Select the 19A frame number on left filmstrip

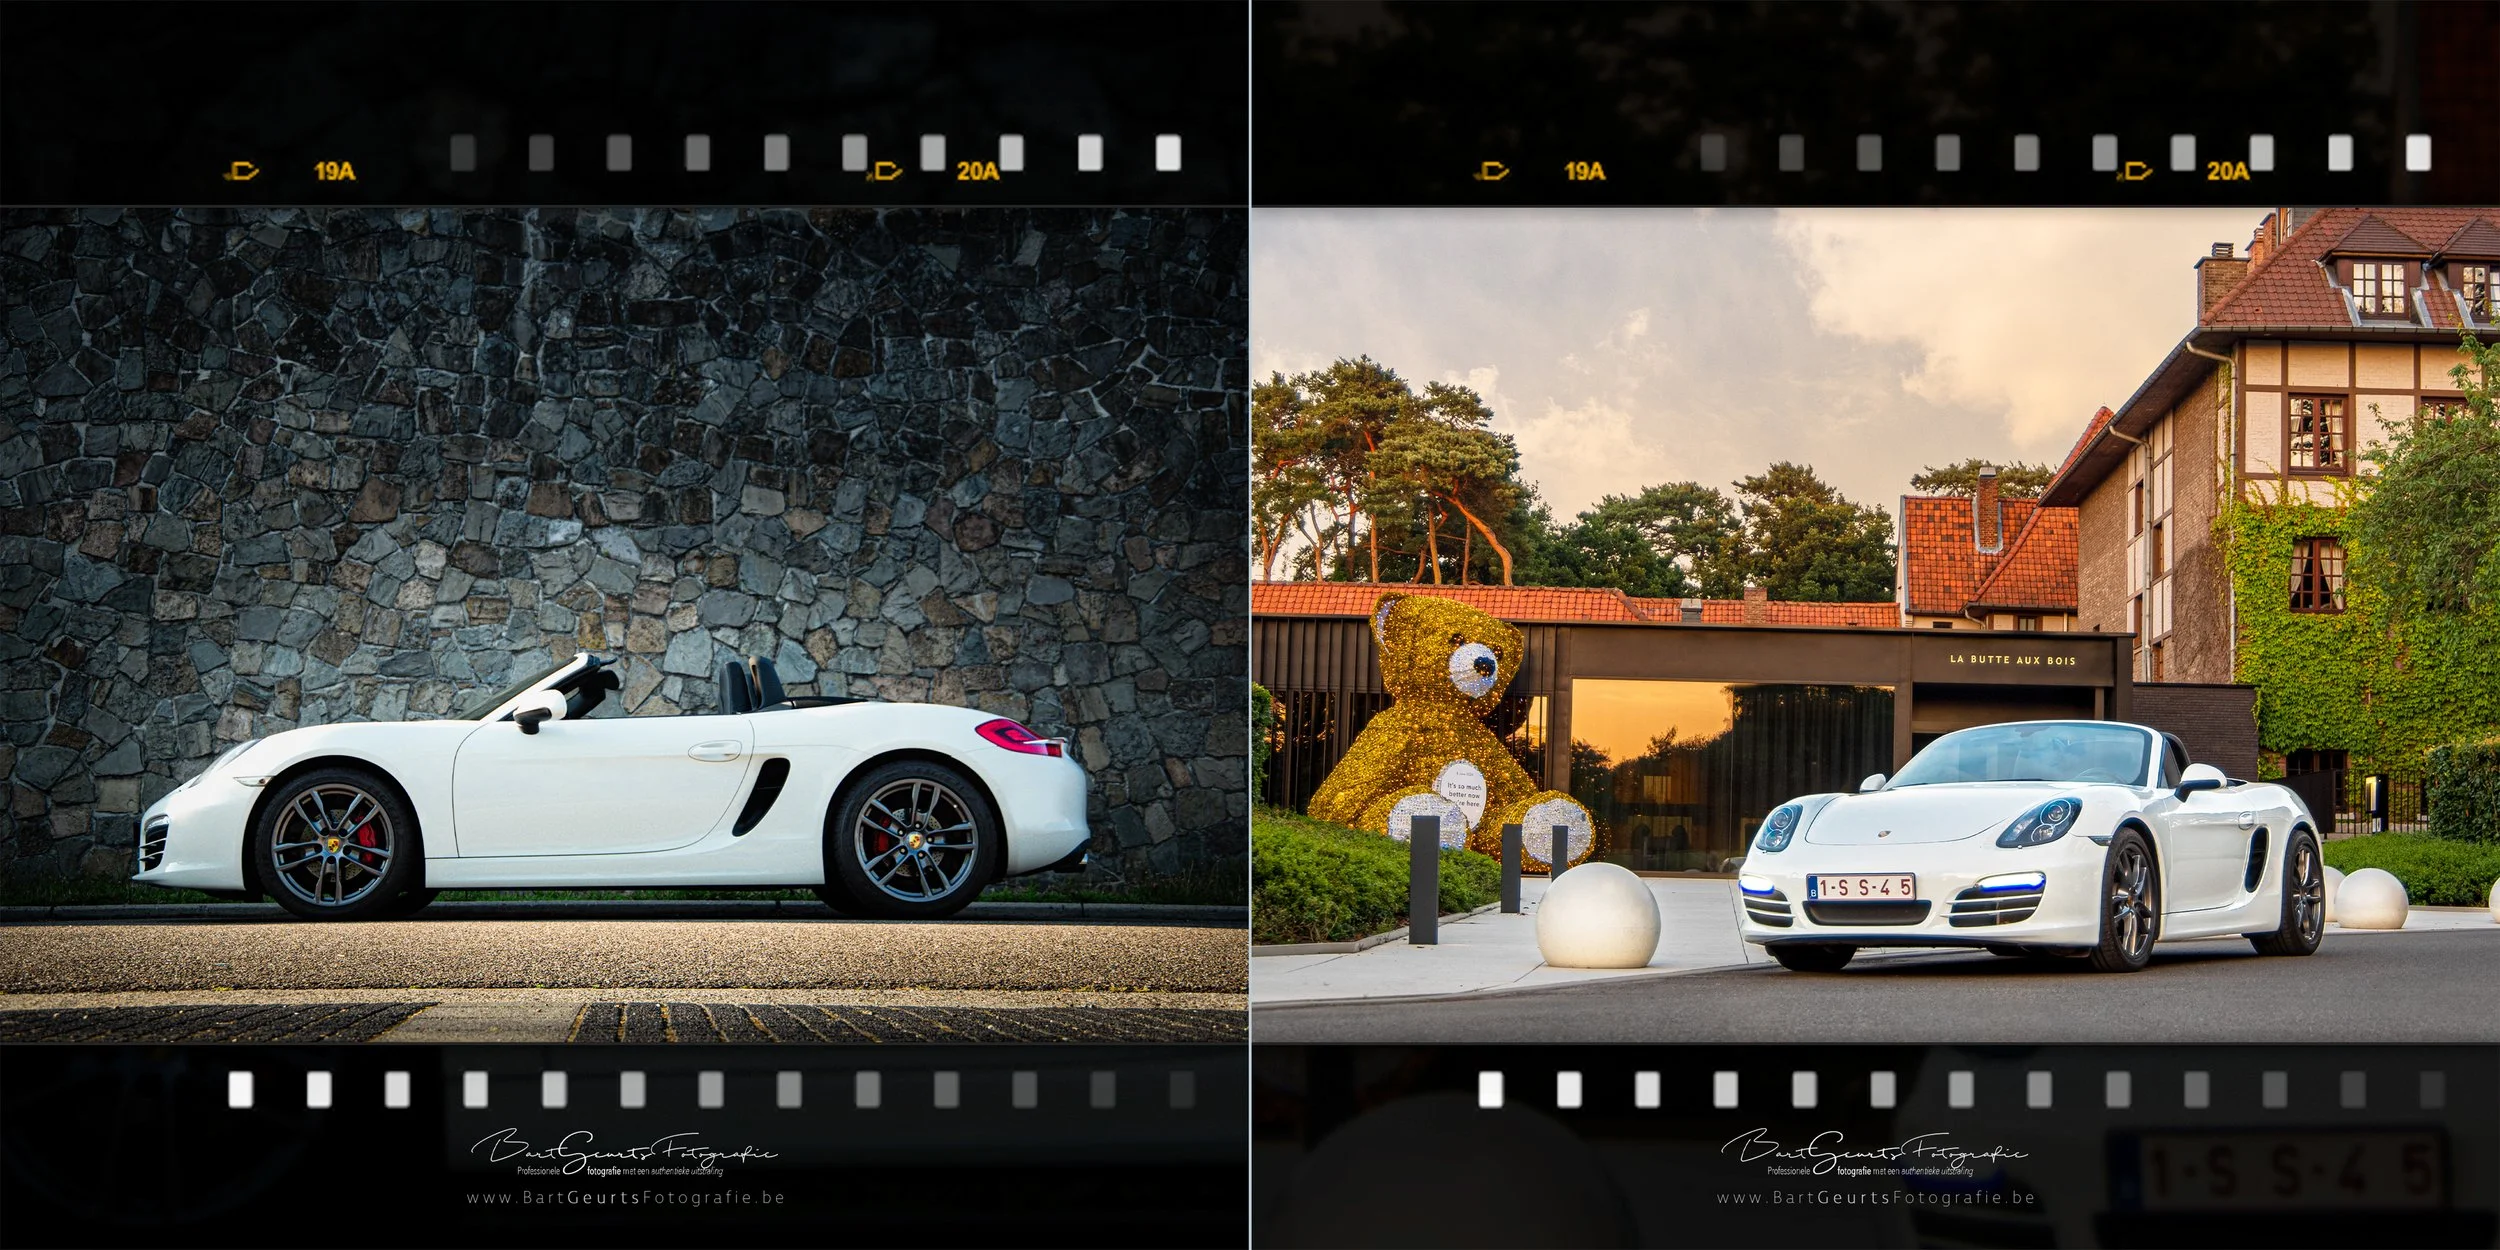pos(335,171)
